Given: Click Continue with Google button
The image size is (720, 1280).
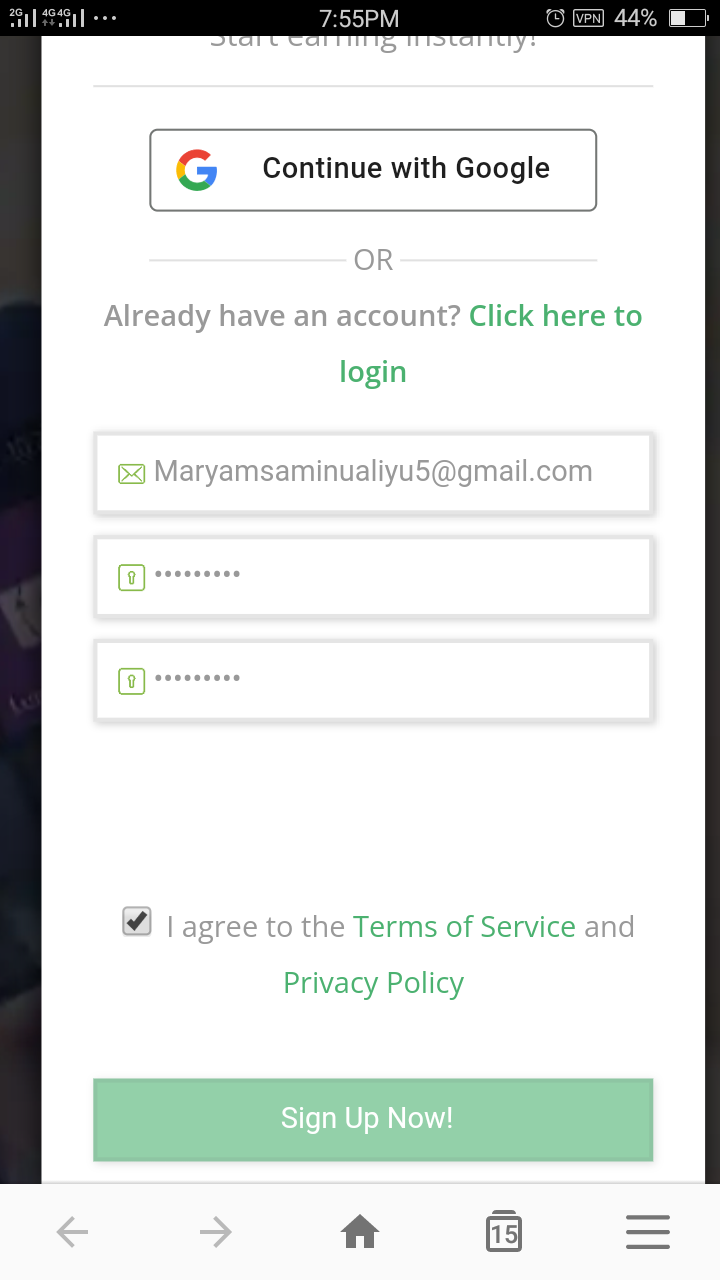Looking at the screenshot, I should coord(373,170).
